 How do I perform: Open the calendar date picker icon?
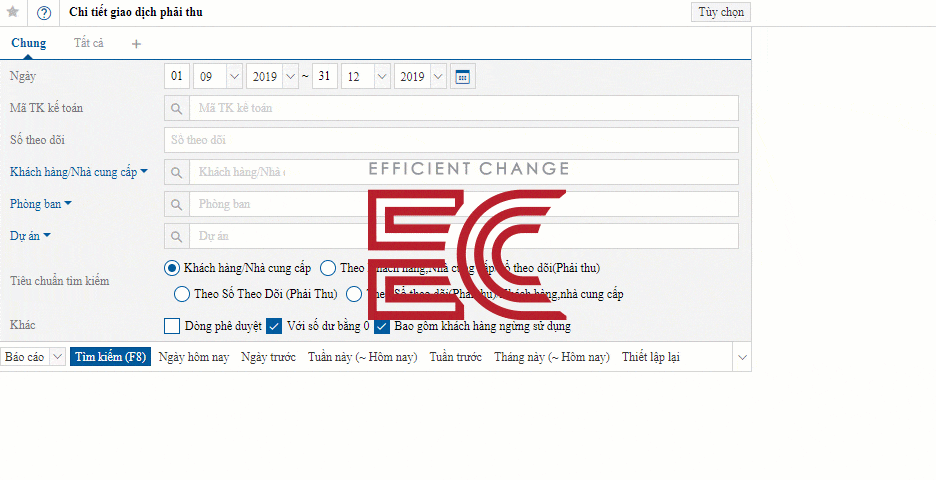(463, 76)
